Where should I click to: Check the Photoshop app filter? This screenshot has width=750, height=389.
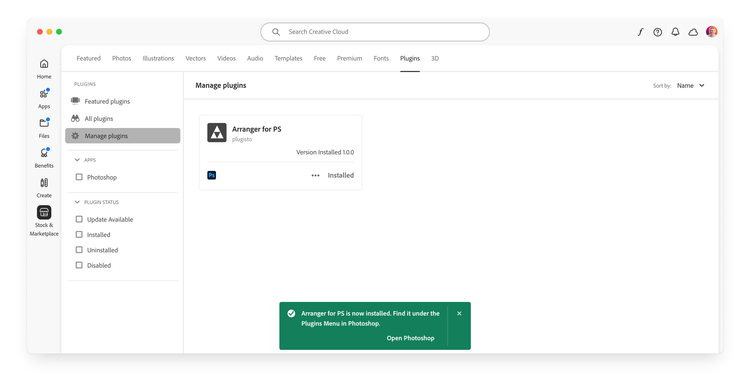point(79,177)
